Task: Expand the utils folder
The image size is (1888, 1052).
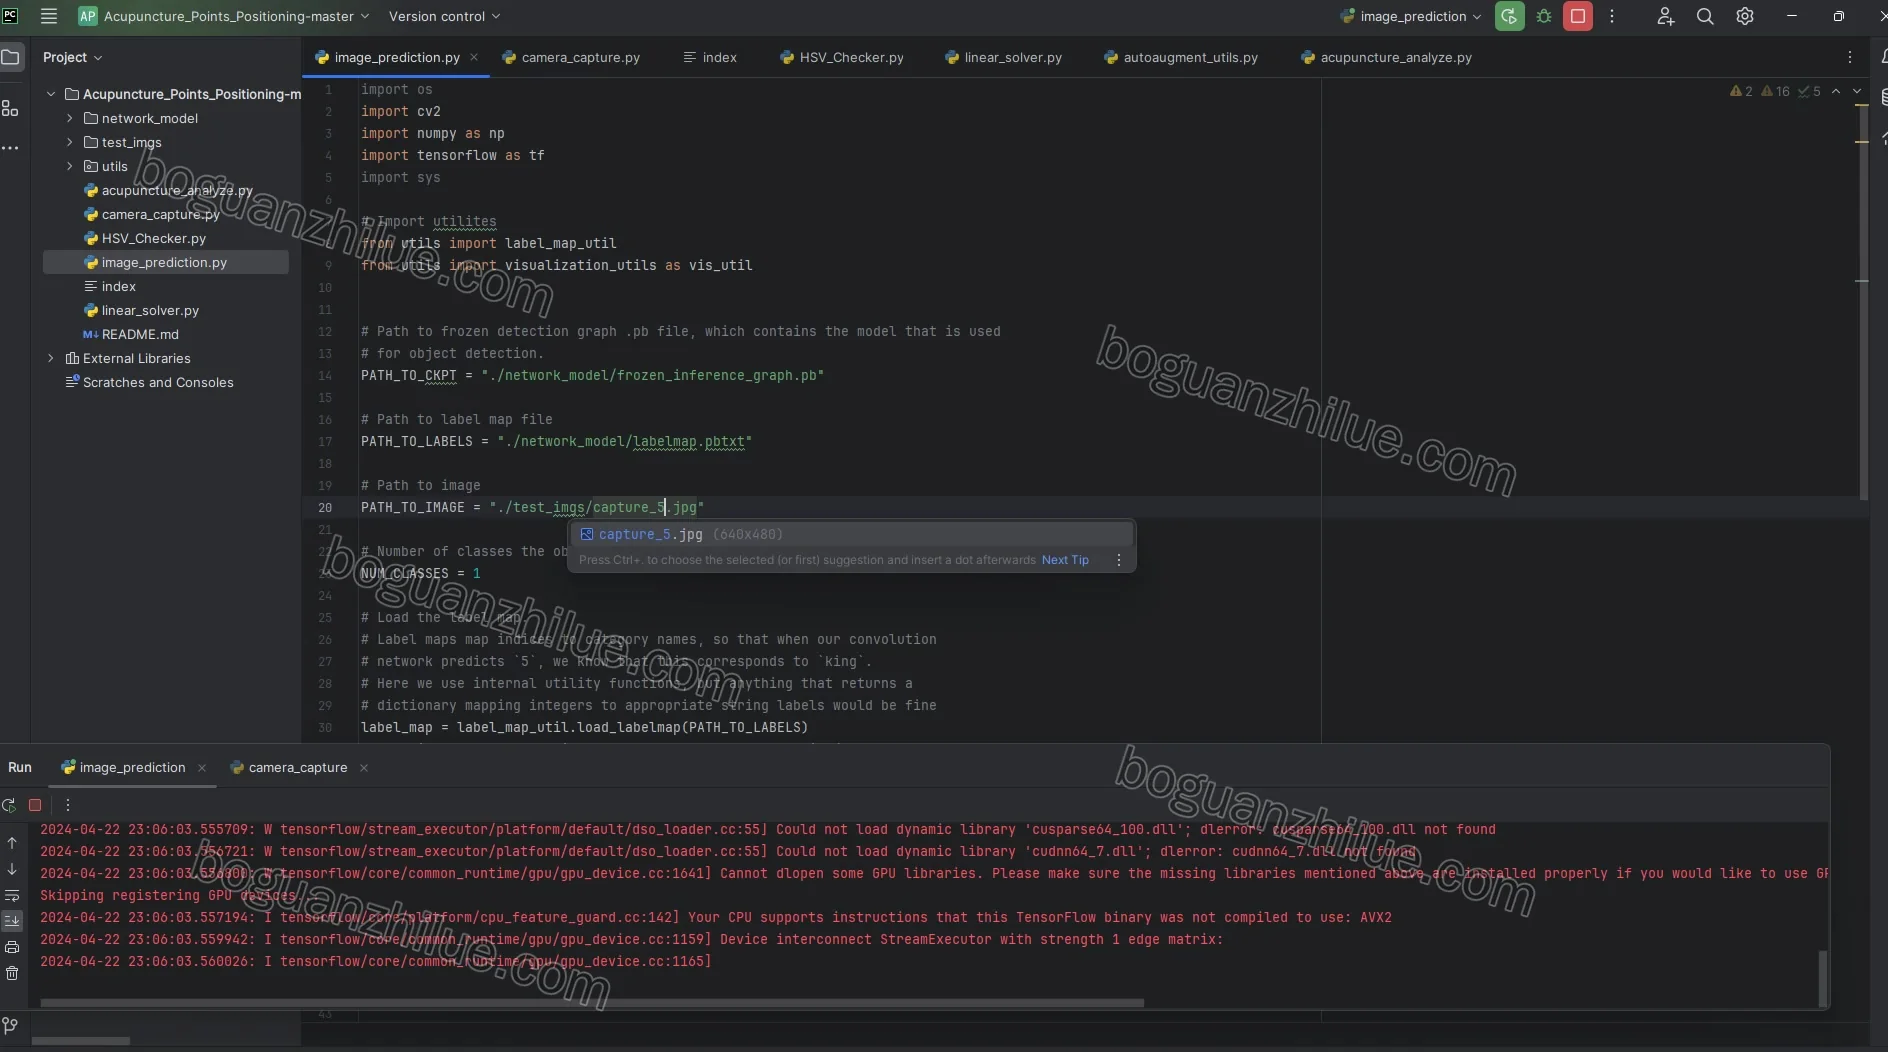Action: click(x=70, y=166)
